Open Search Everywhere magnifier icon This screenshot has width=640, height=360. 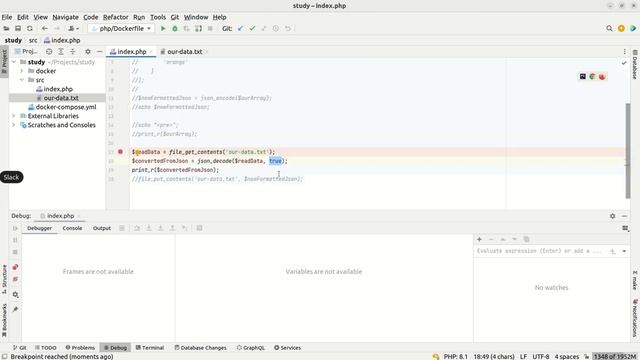coord(609,29)
